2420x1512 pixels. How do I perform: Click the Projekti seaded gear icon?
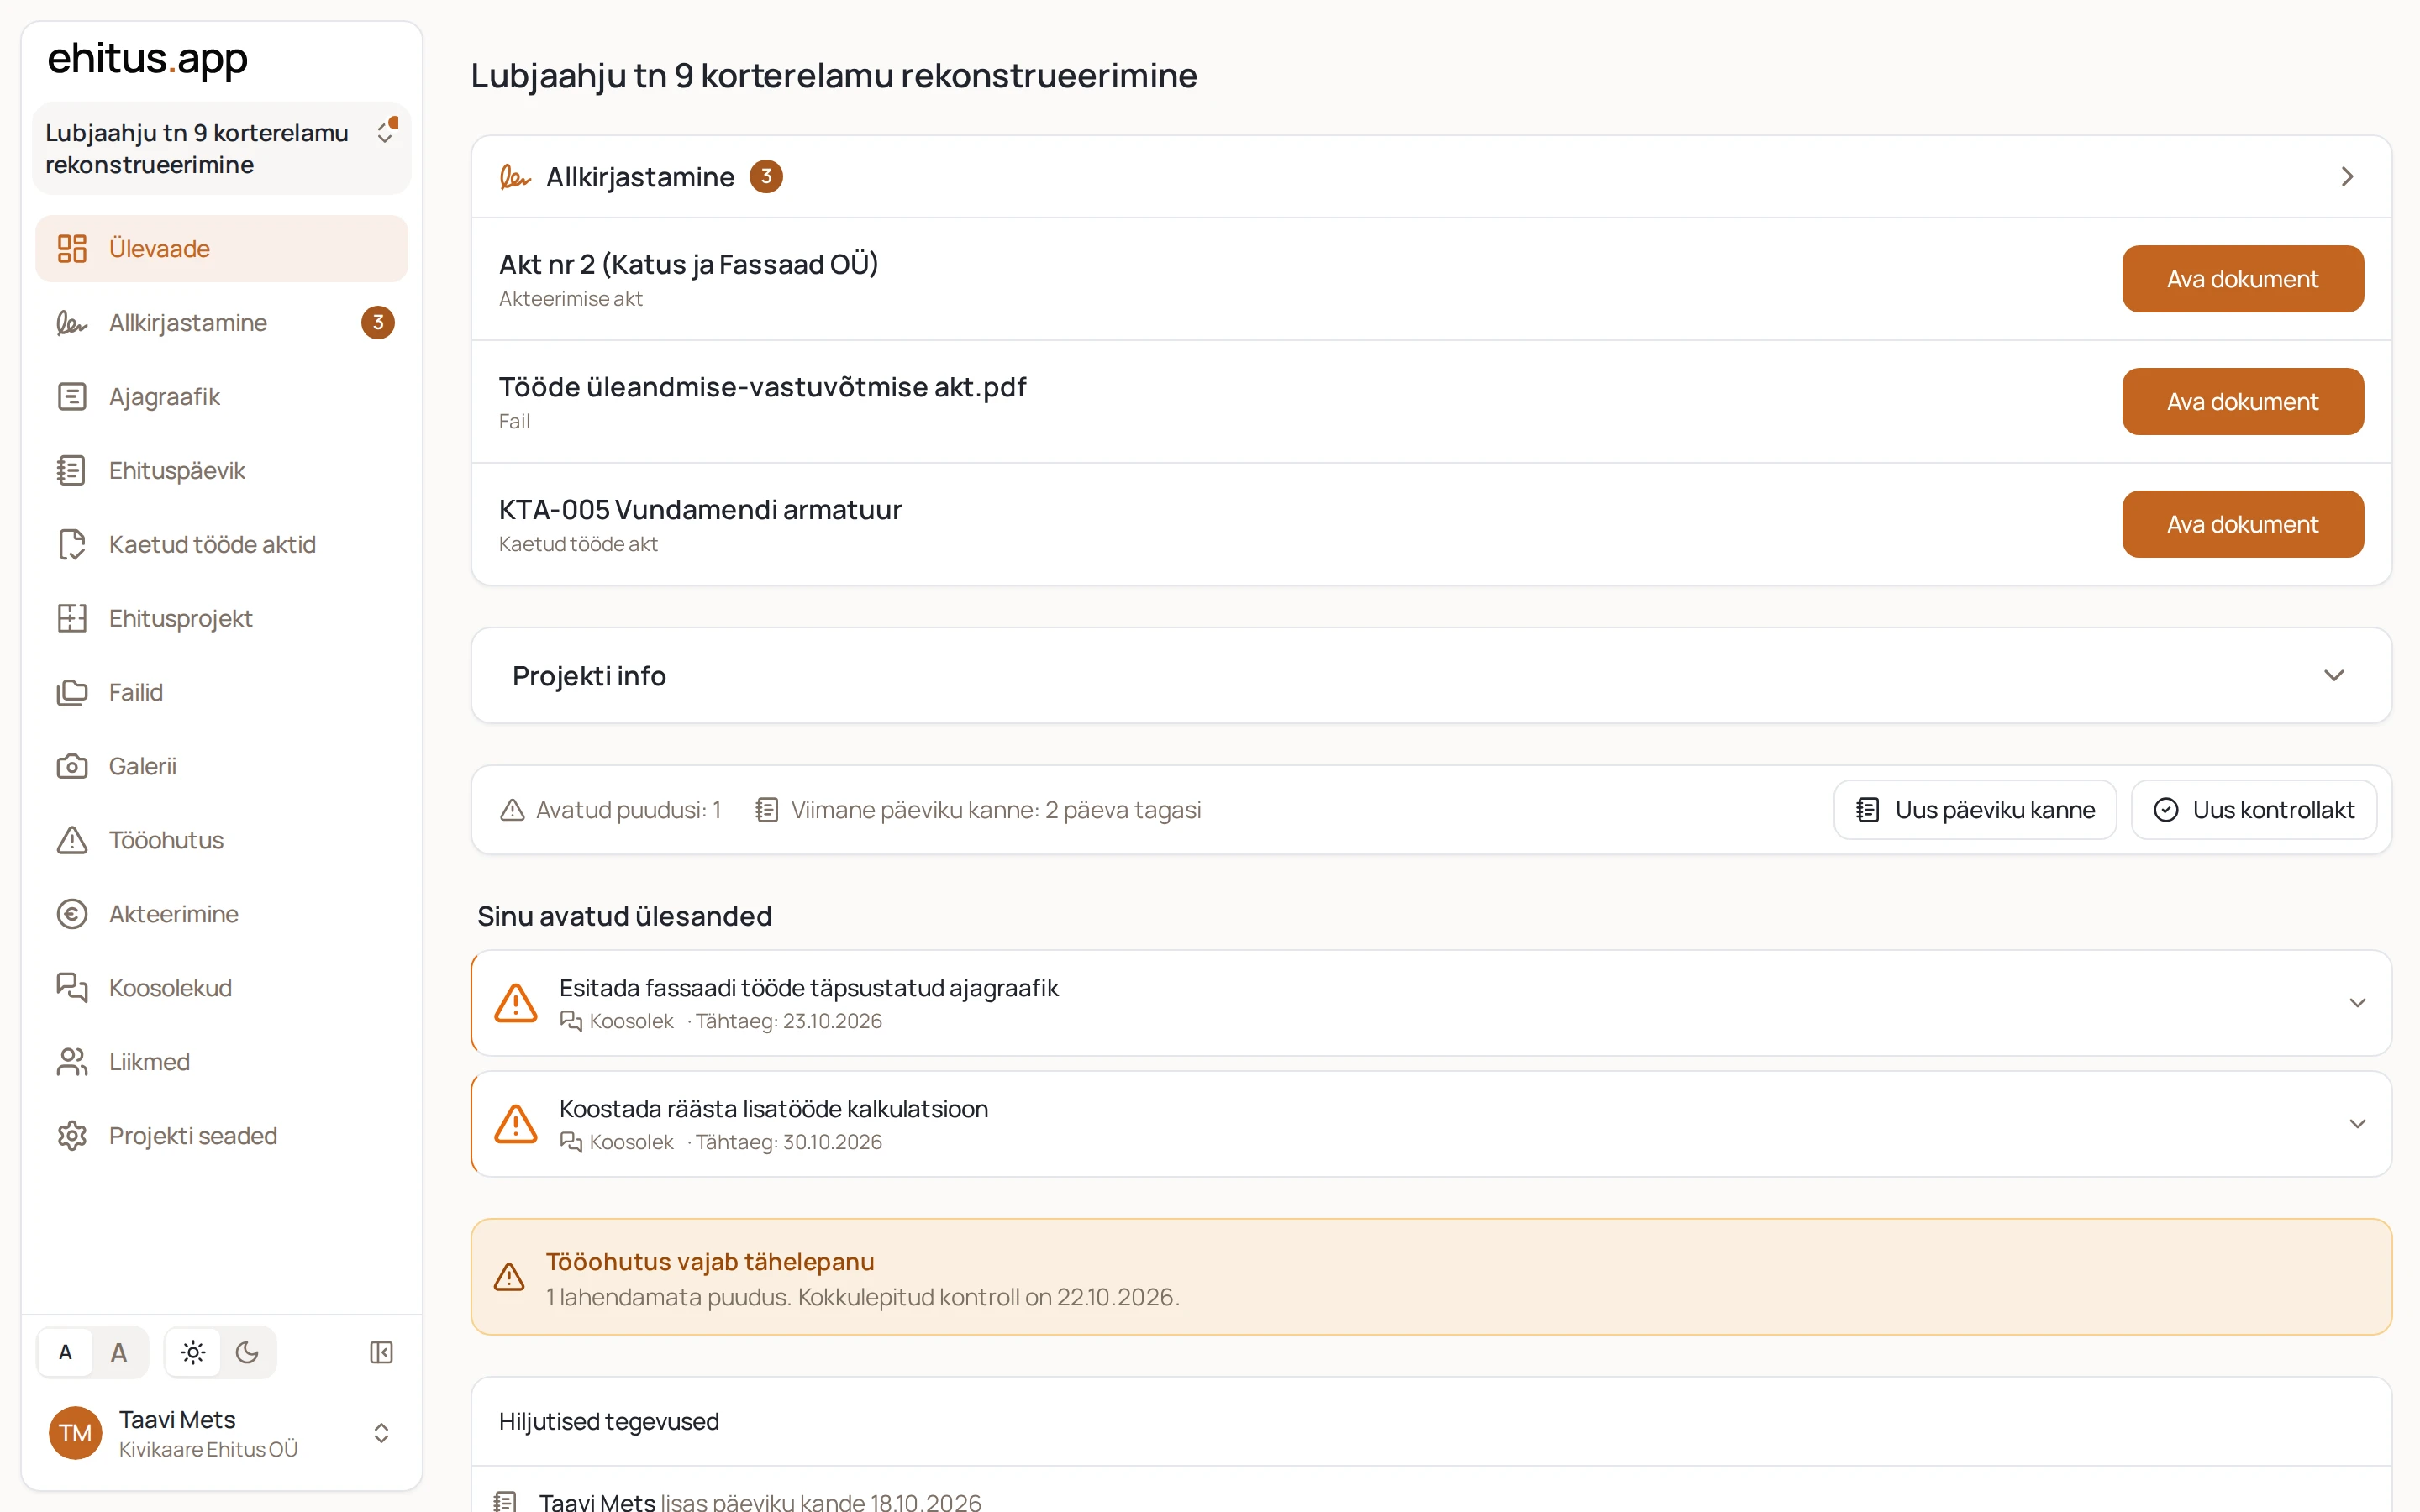[x=72, y=1136]
